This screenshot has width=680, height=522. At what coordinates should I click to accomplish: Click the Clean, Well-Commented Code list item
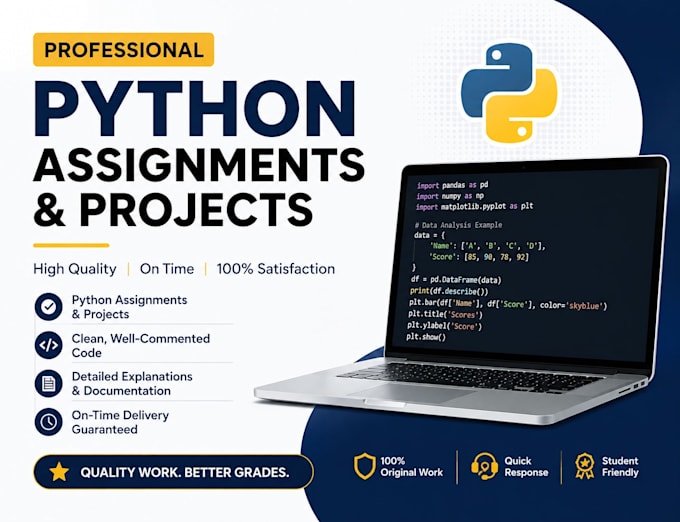point(141,346)
